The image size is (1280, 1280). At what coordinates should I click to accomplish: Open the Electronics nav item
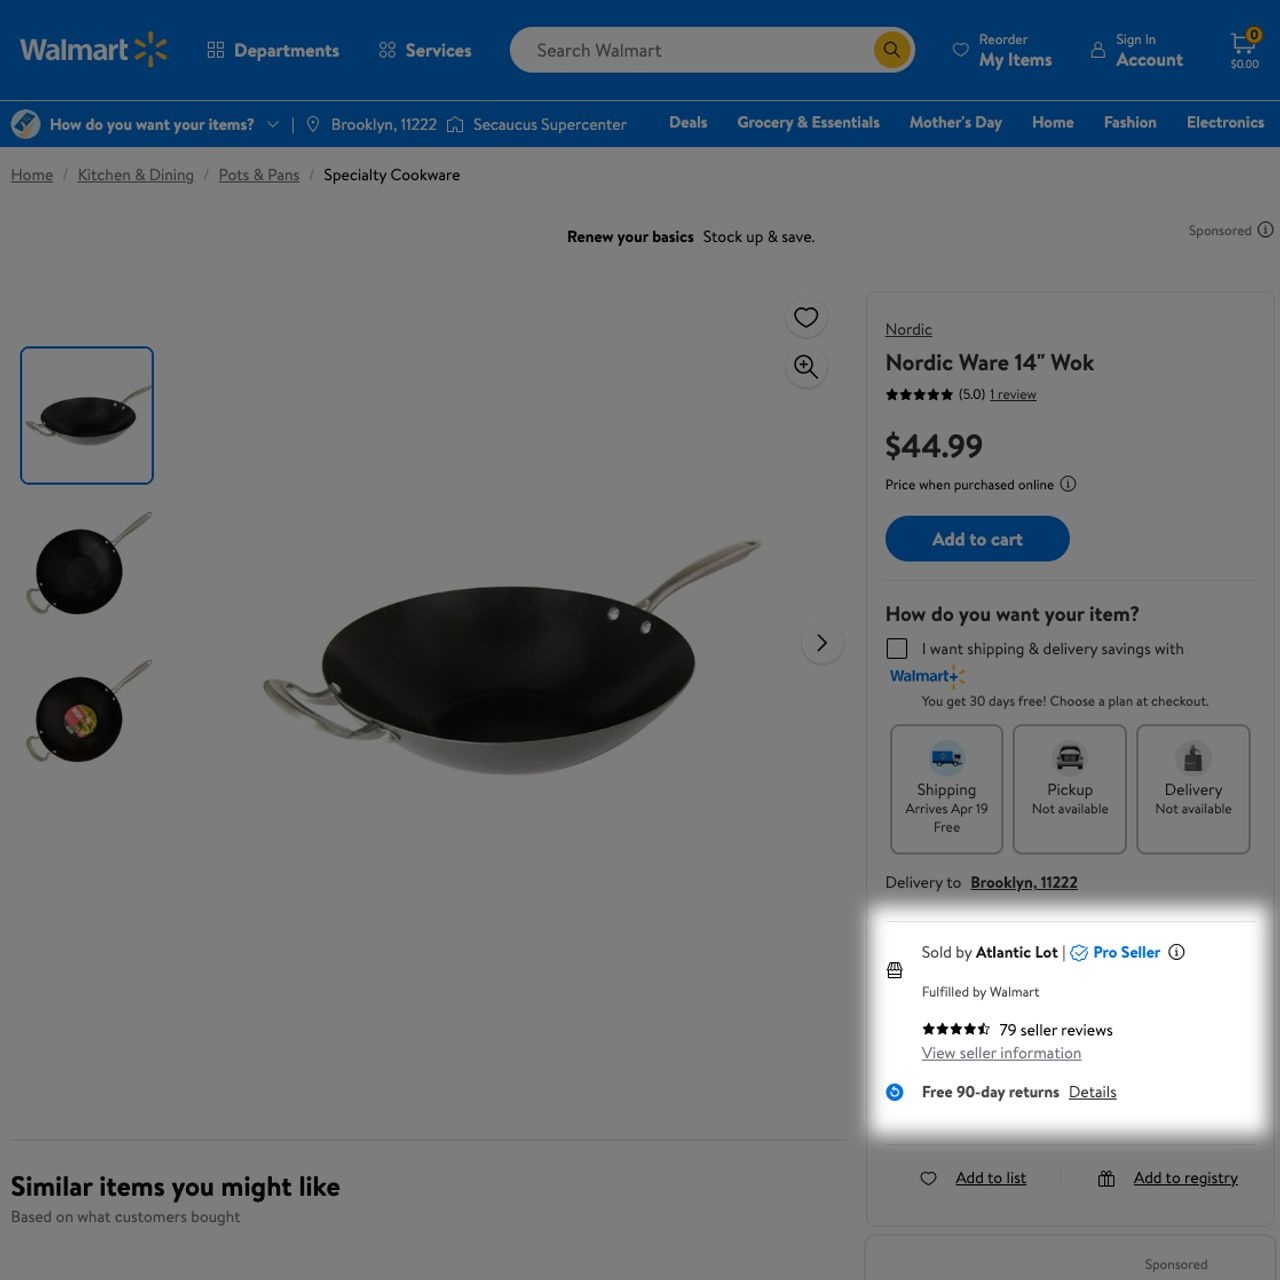pos(1225,122)
